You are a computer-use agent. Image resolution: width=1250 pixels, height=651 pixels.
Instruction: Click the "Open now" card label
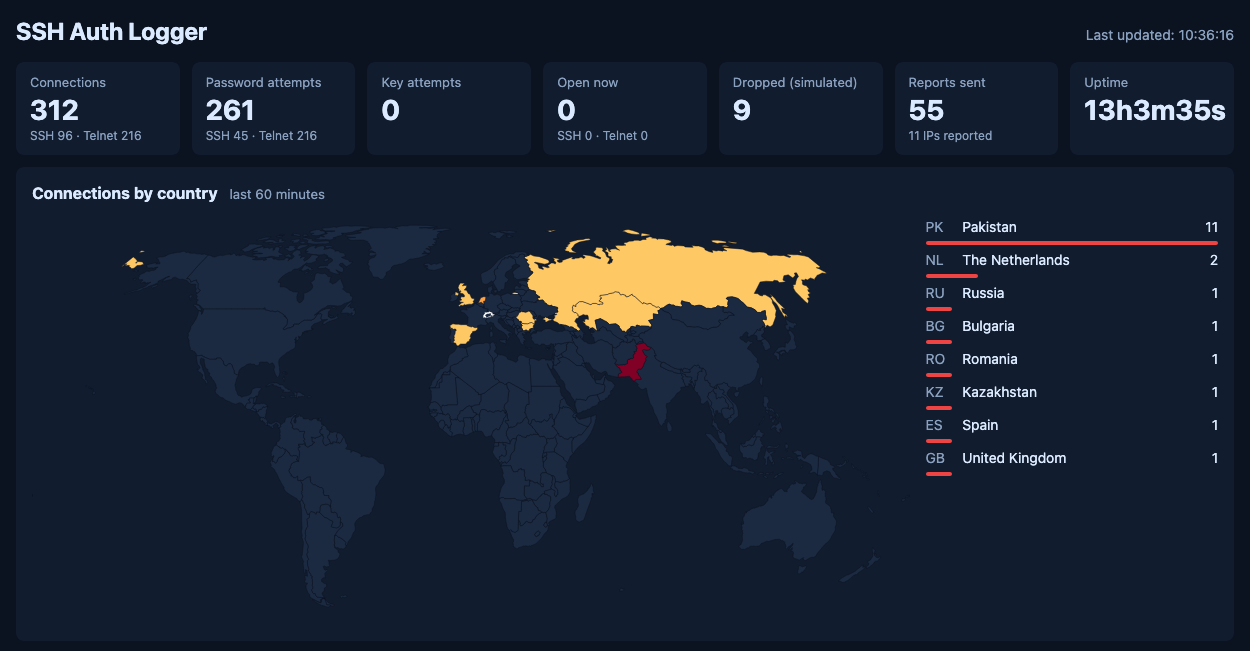pos(588,83)
